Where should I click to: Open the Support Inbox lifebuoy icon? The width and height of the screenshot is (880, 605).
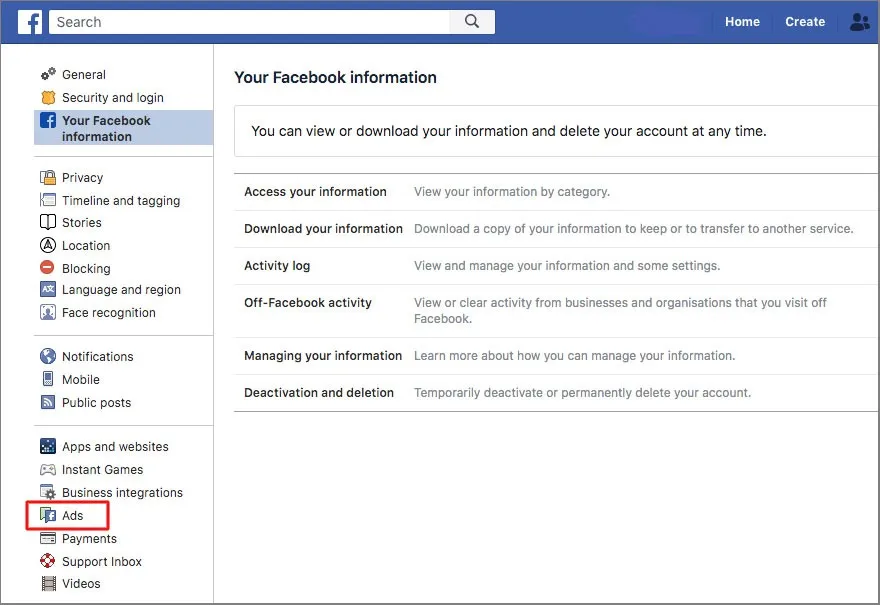(x=48, y=561)
